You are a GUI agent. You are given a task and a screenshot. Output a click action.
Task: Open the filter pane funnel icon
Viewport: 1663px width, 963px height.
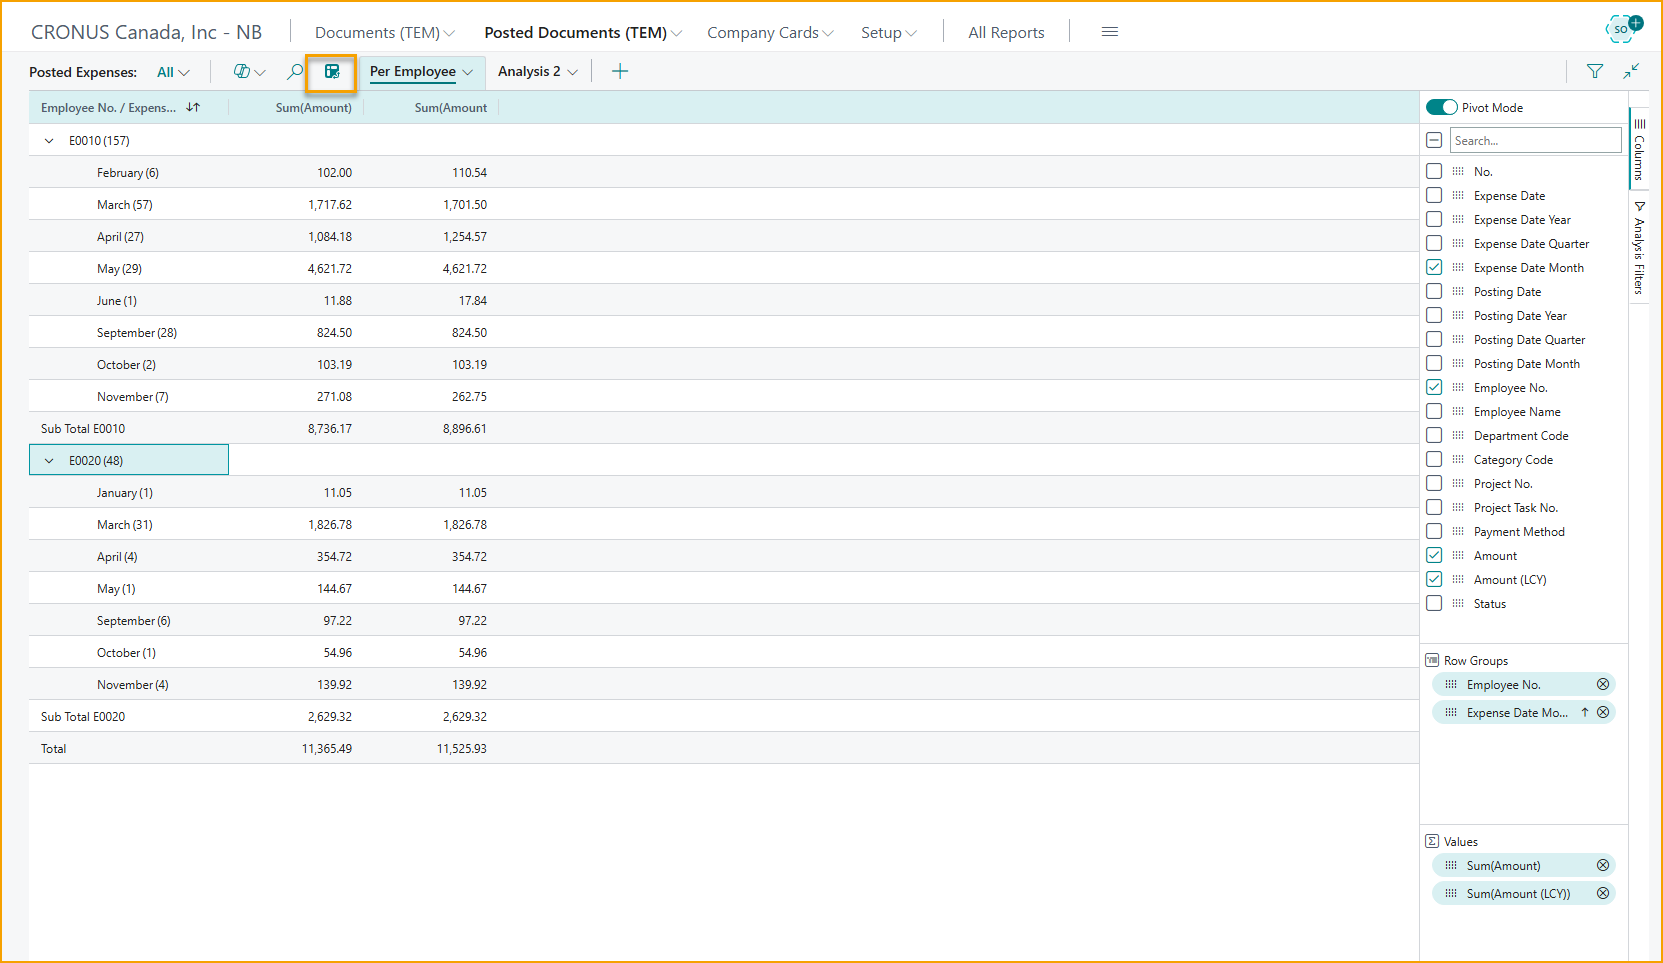(1594, 71)
